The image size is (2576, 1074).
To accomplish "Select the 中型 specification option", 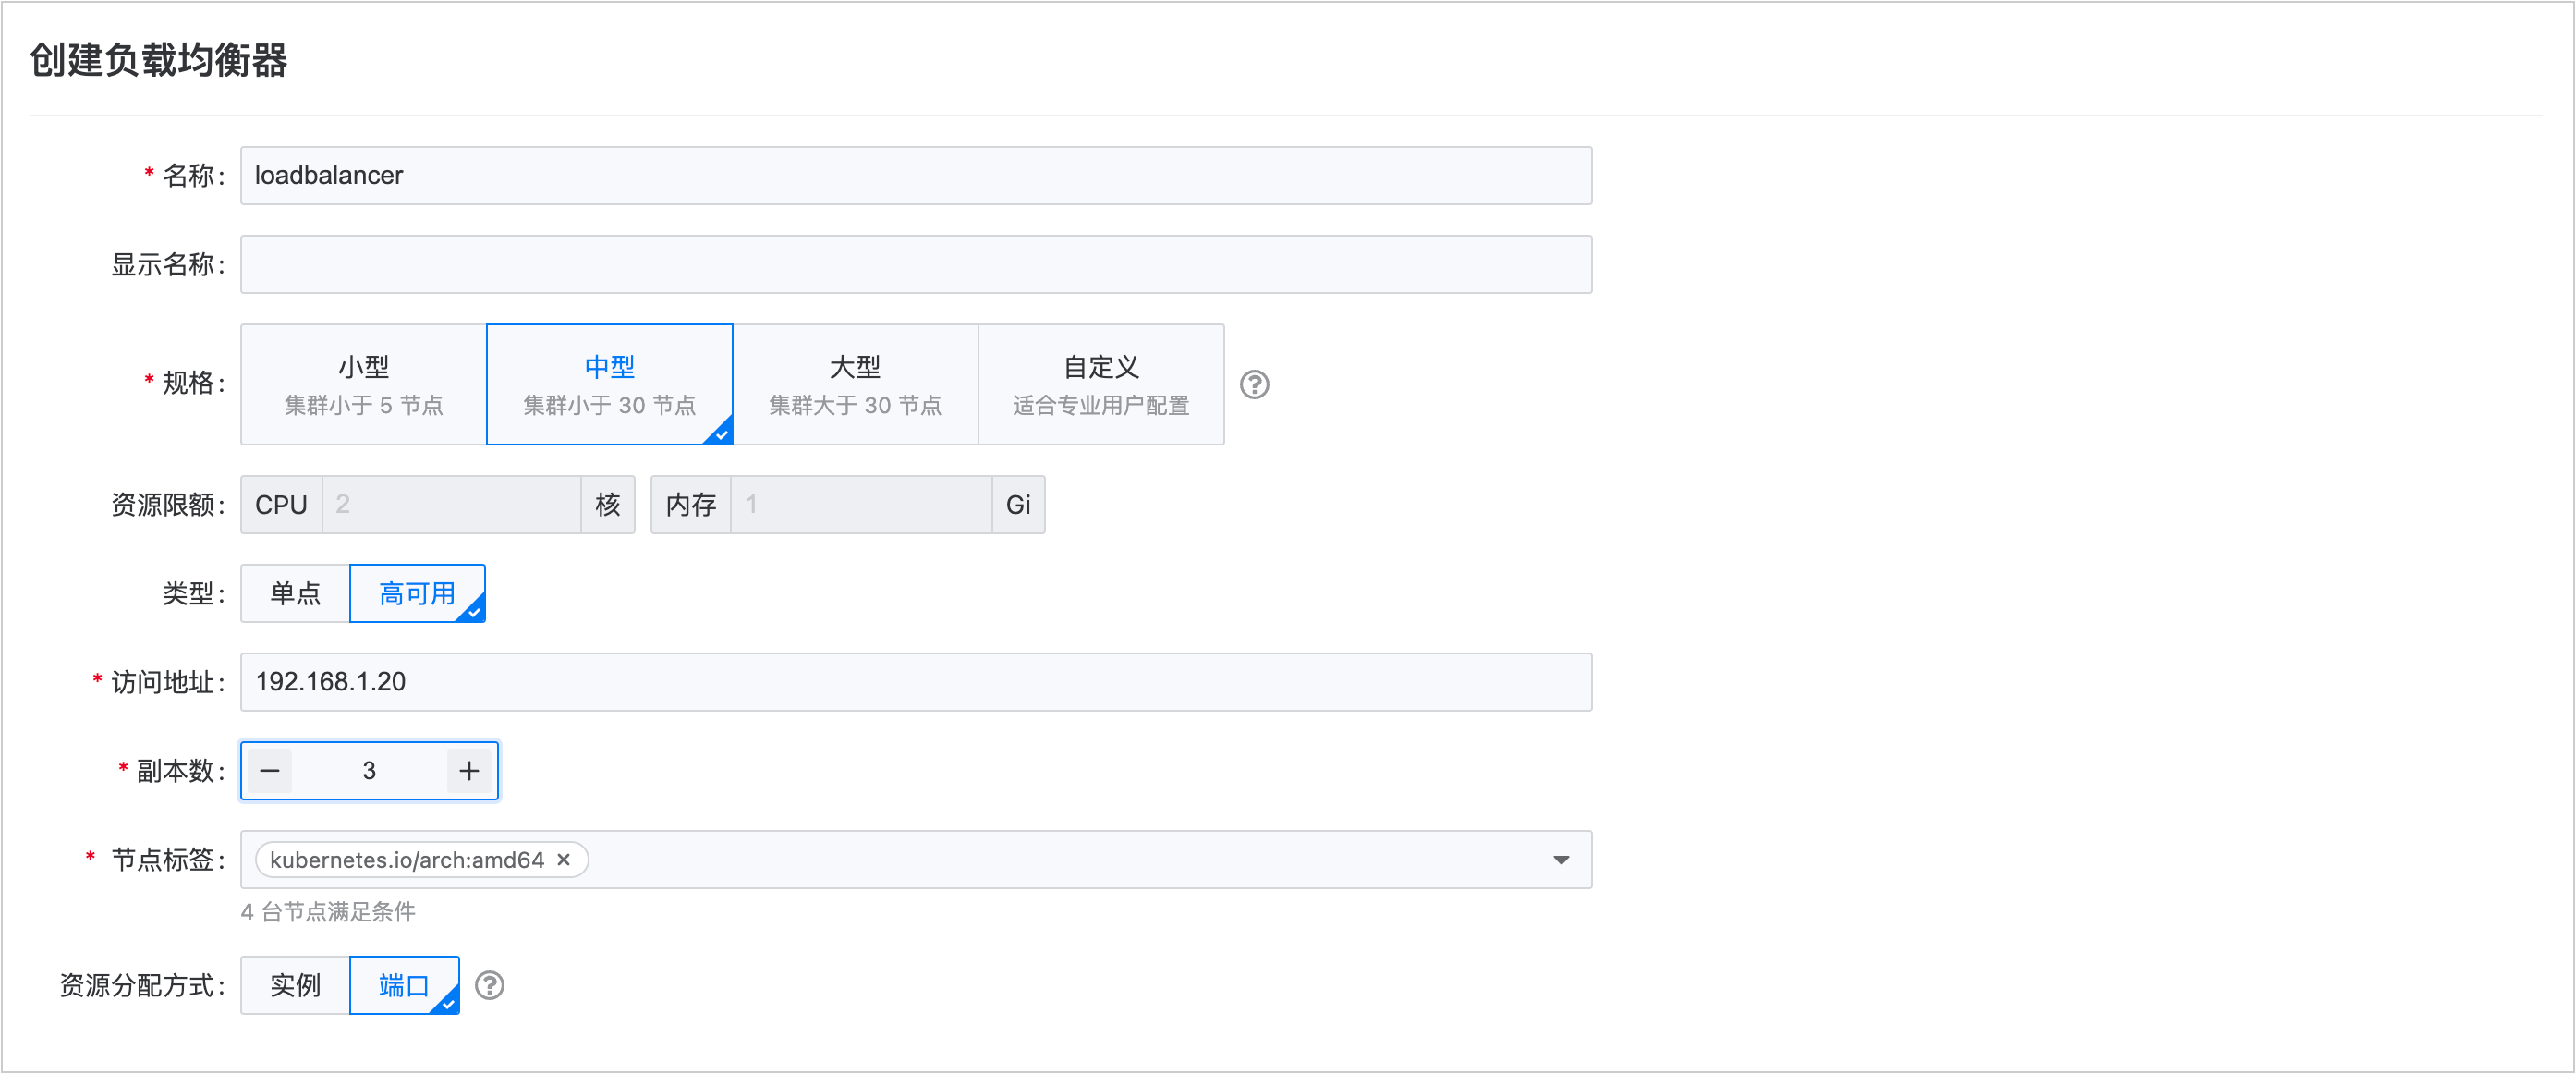I will pyautogui.click(x=609, y=384).
